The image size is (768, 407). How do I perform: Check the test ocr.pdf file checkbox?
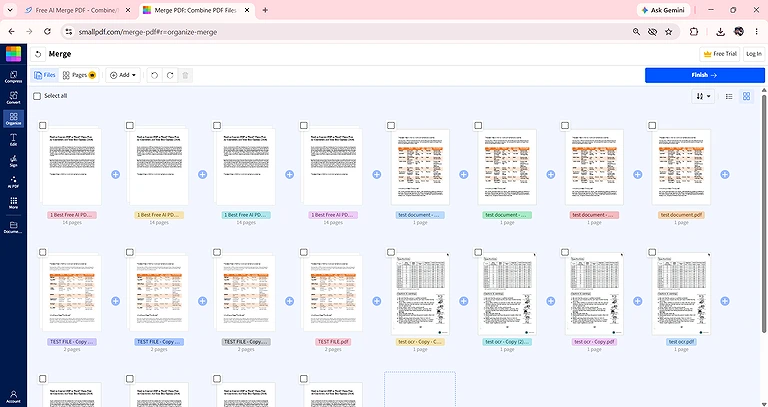652,252
